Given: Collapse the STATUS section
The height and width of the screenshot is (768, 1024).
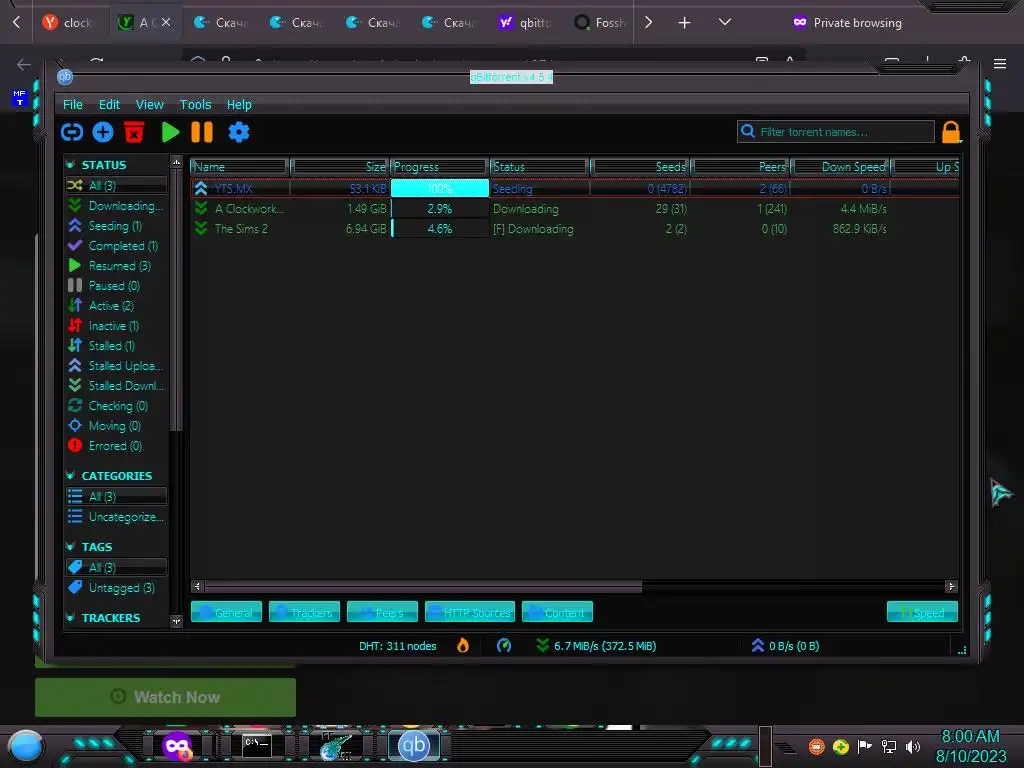Looking at the screenshot, I should point(71,165).
